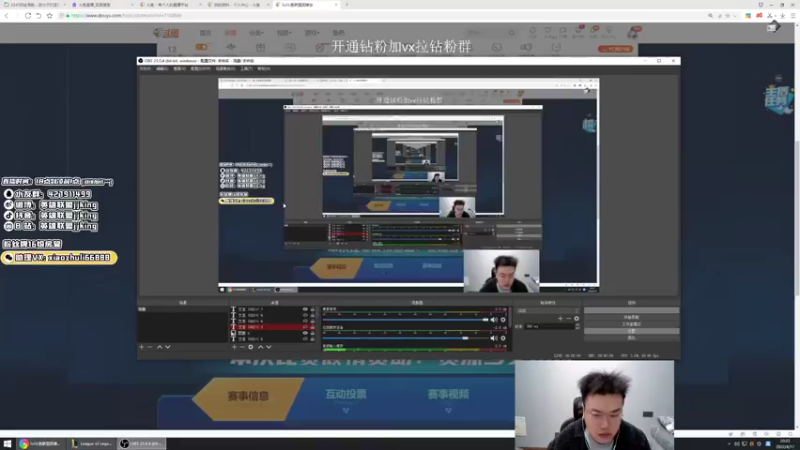
Task: Toggle the lock on the bottom visible source row
Action: (x=312, y=339)
